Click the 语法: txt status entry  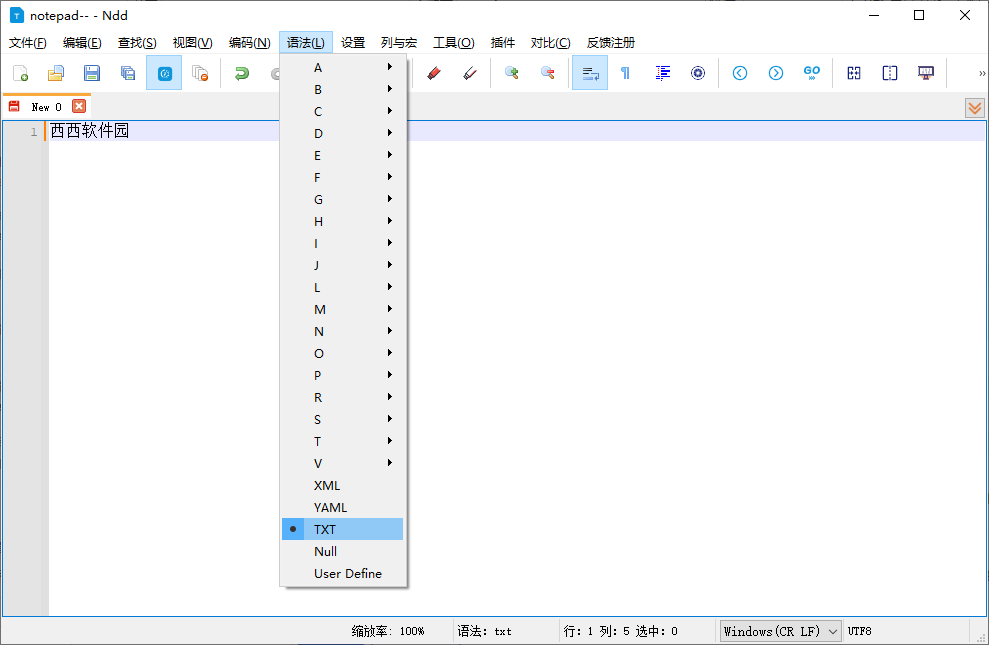coord(484,631)
